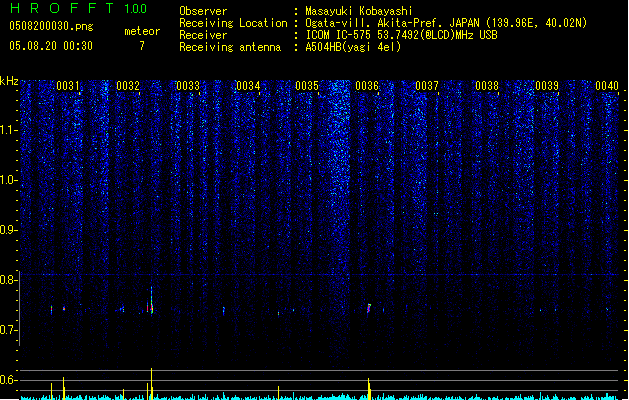Click the observer name Masayuki Kobayashi

click(359, 11)
